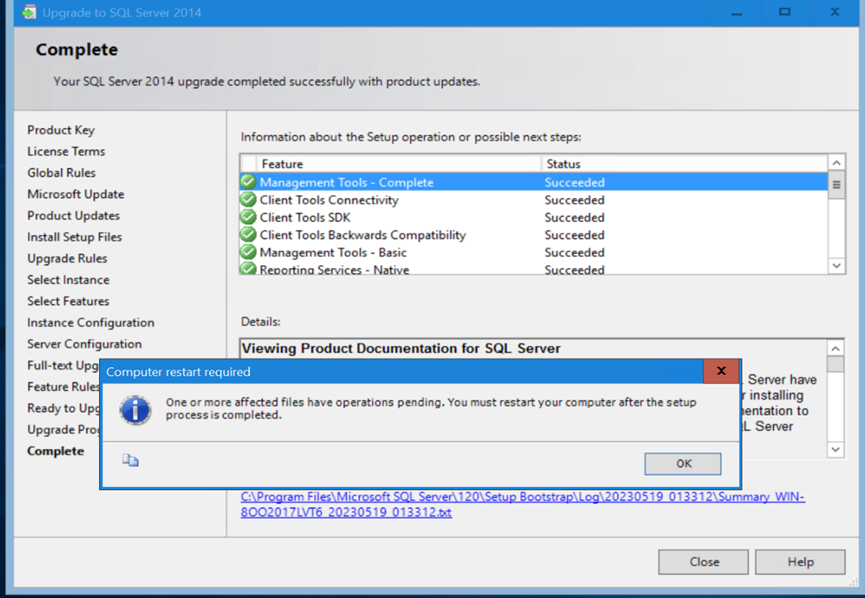
Task: Click down arrow of feature list scrollbar
Action: (x=836, y=266)
